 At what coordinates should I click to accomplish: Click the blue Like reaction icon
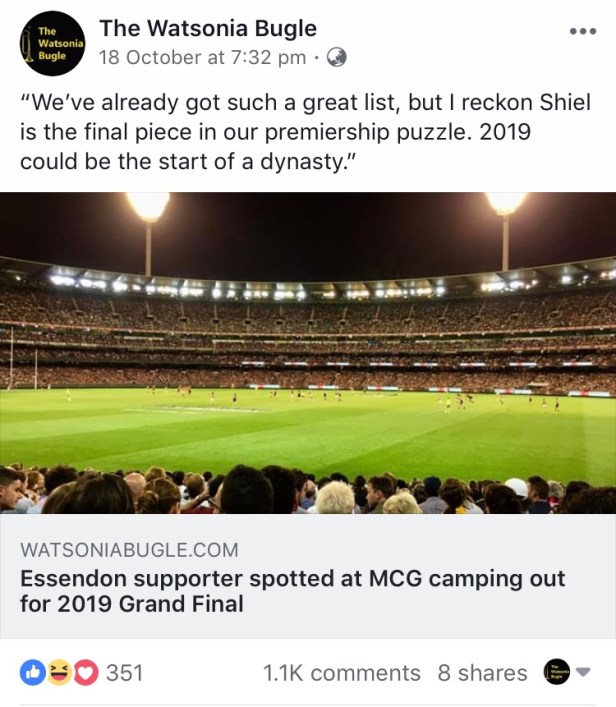[x=32, y=673]
